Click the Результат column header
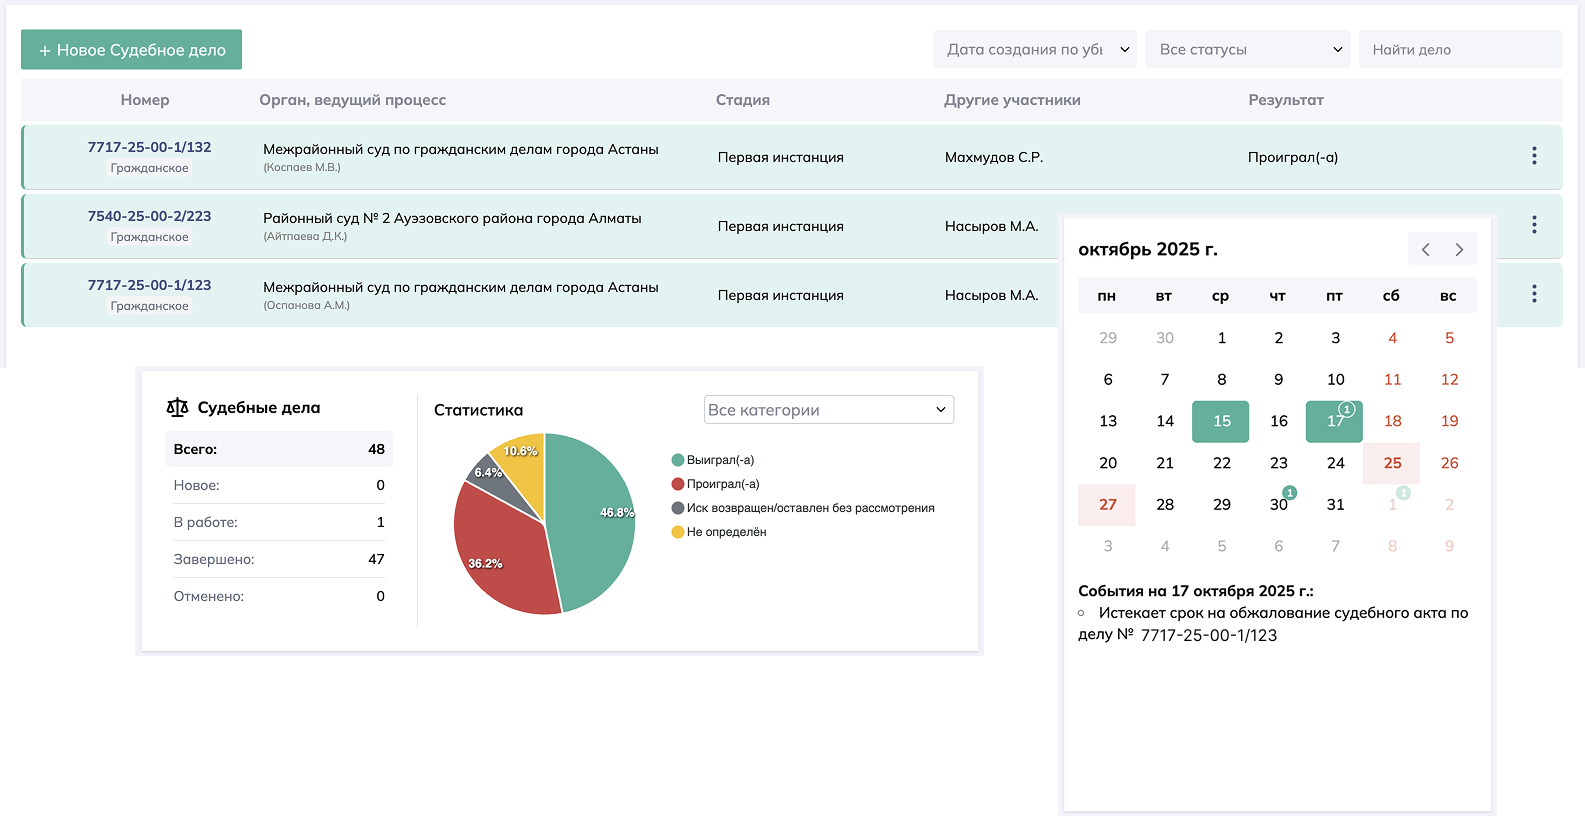The width and height of the screenshot is (1585, 816). click(1285, 100)
